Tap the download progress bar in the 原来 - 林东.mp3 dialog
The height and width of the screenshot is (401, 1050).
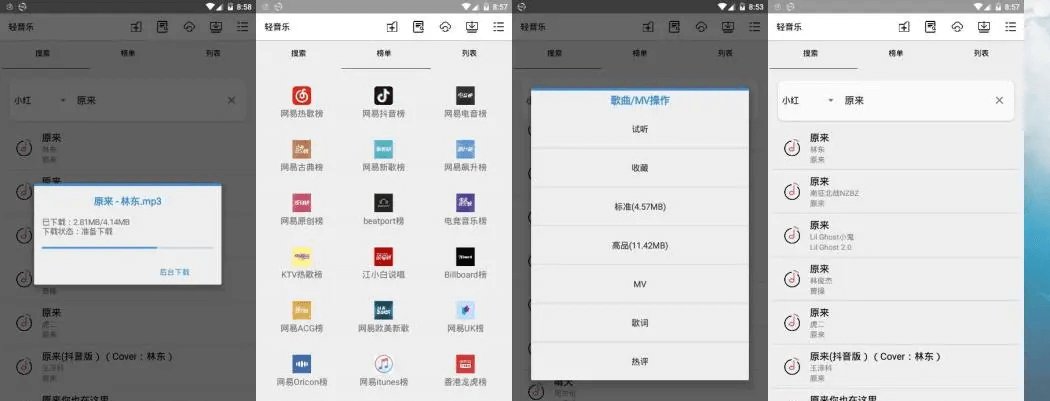127,248
